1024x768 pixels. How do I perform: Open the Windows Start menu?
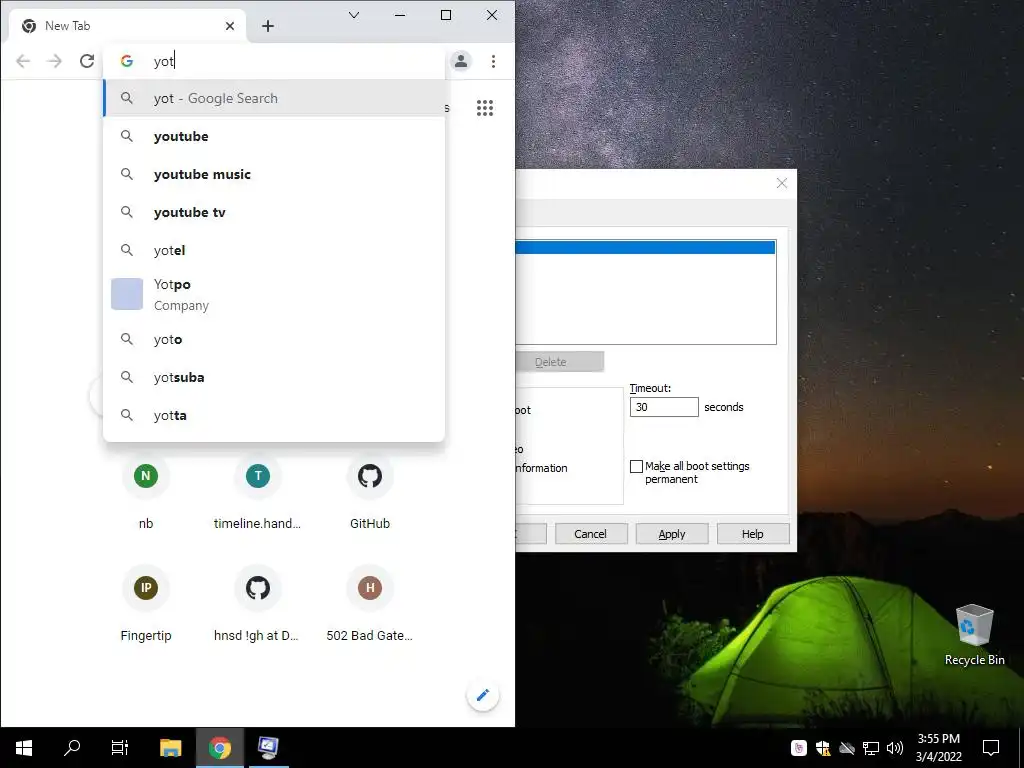[24, 748]
